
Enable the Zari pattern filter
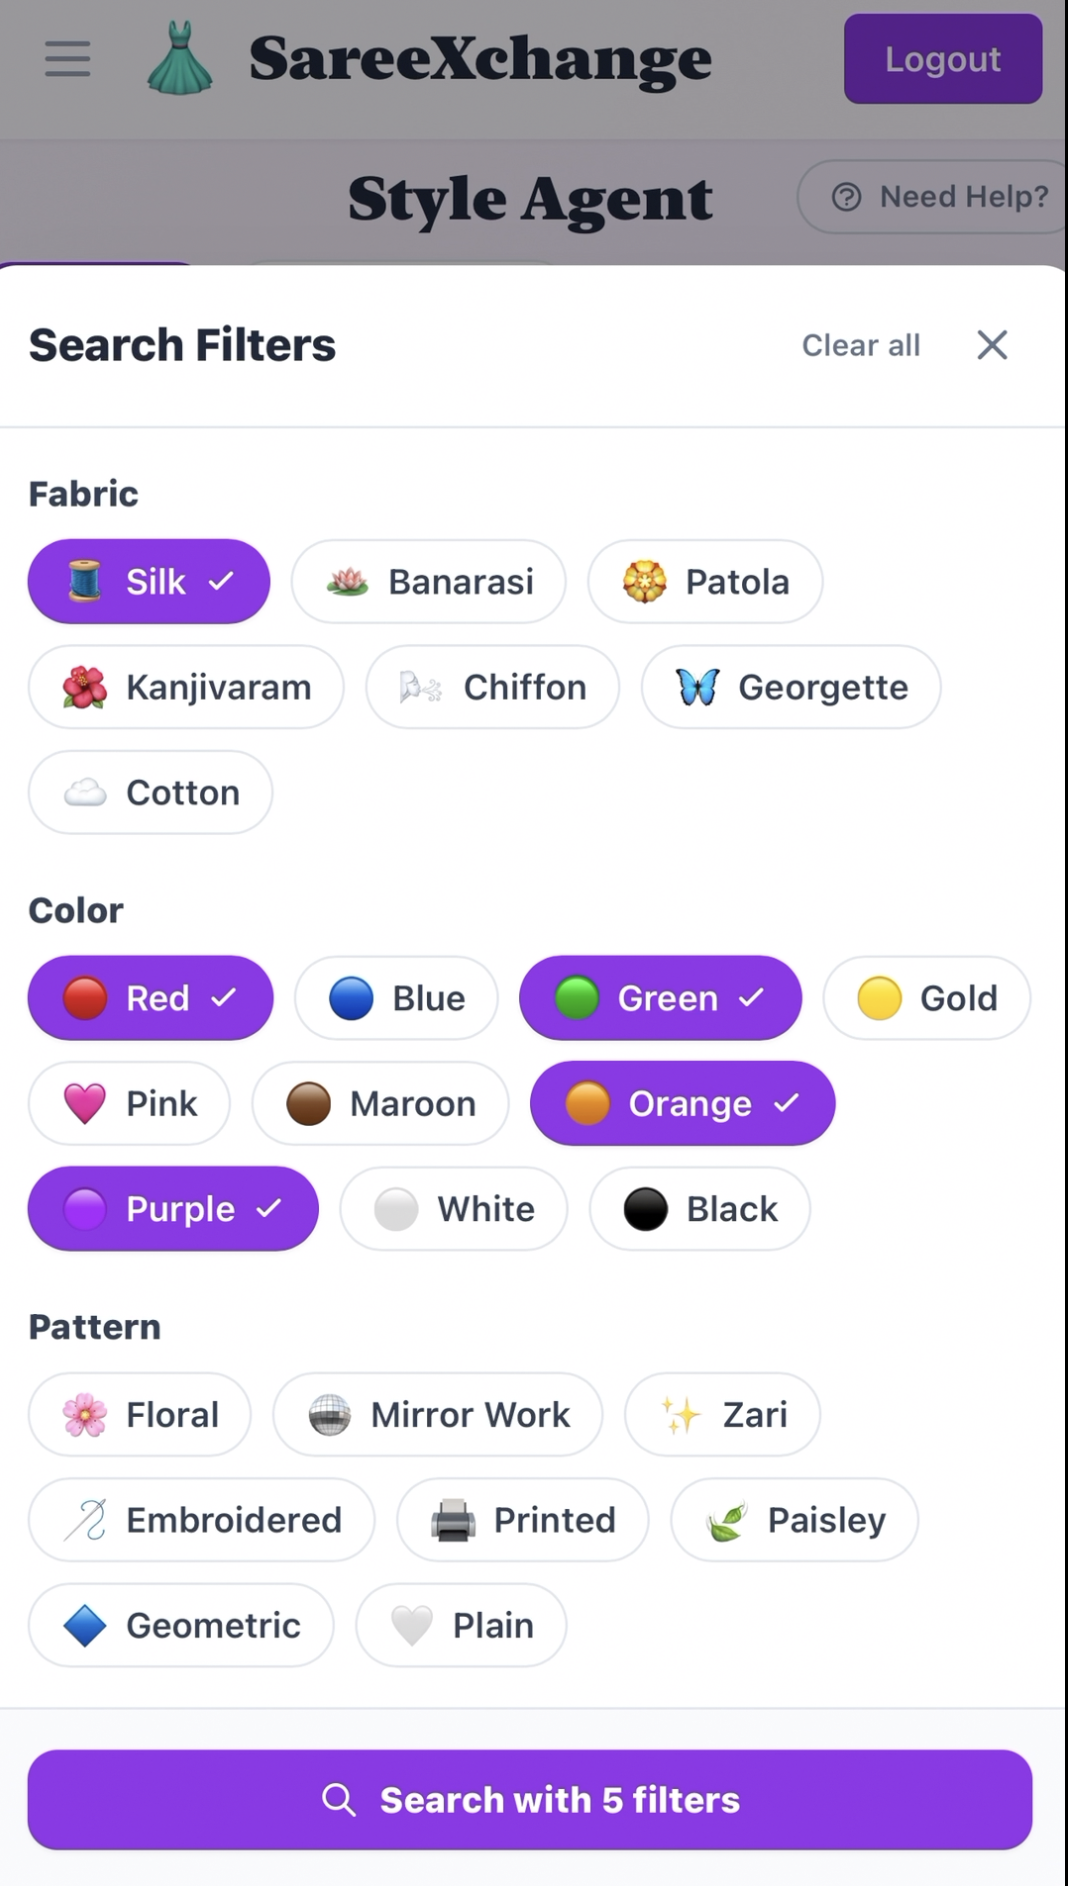pos(722,1414)
